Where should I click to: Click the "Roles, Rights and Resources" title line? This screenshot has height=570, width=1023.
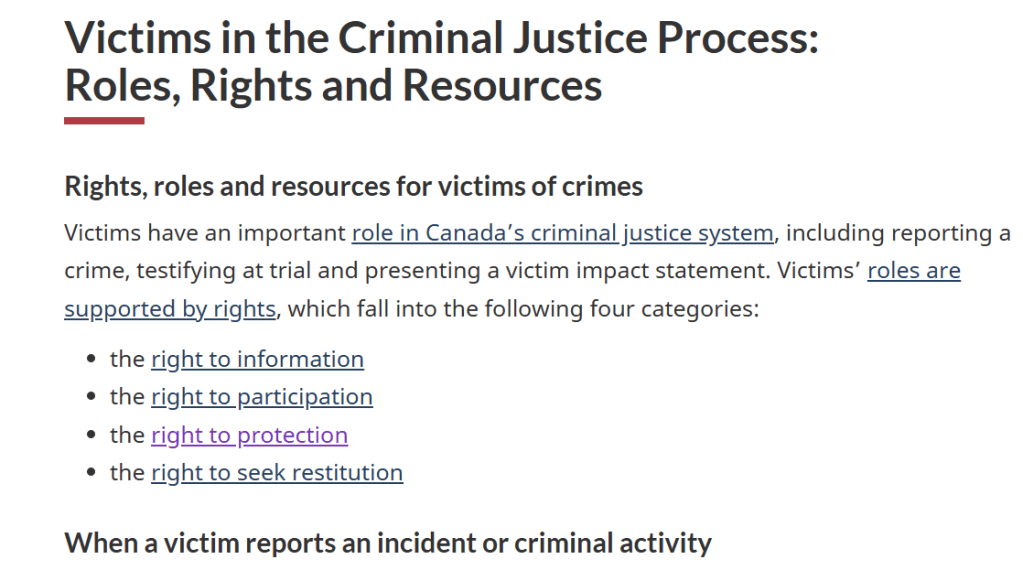coord(333,86)
